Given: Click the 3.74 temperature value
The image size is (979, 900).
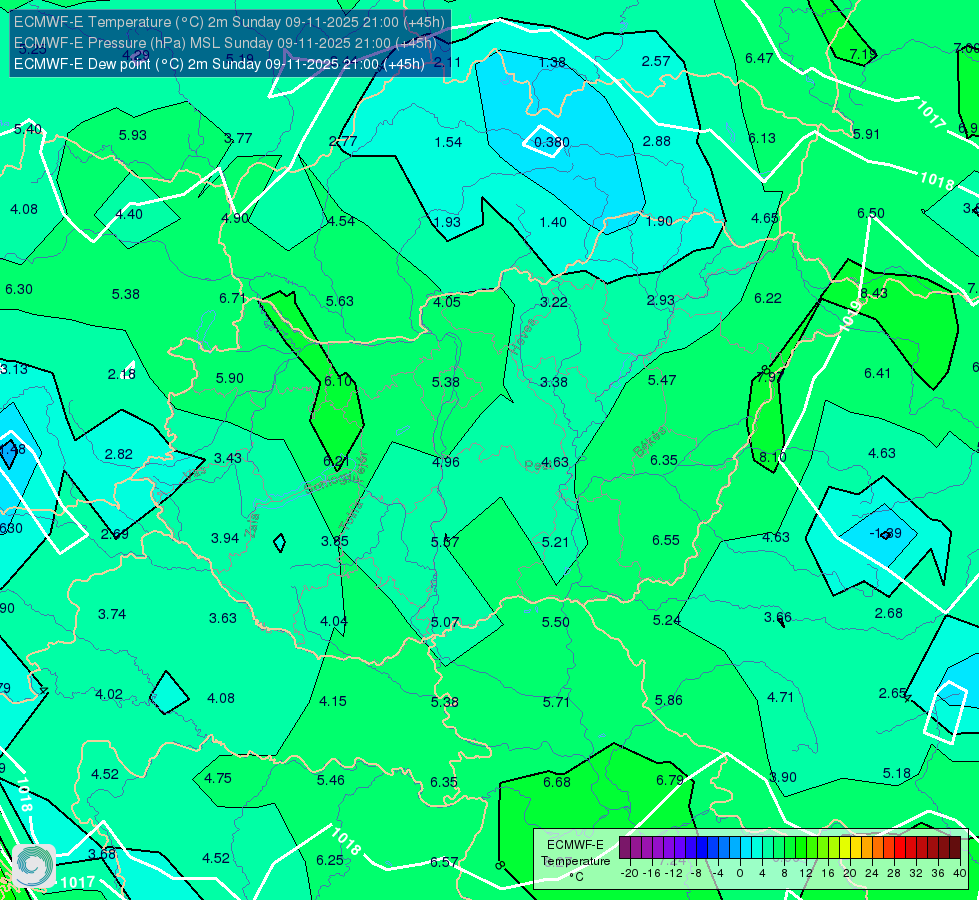Looking at the screenshot, I should (x=112, y=615).
